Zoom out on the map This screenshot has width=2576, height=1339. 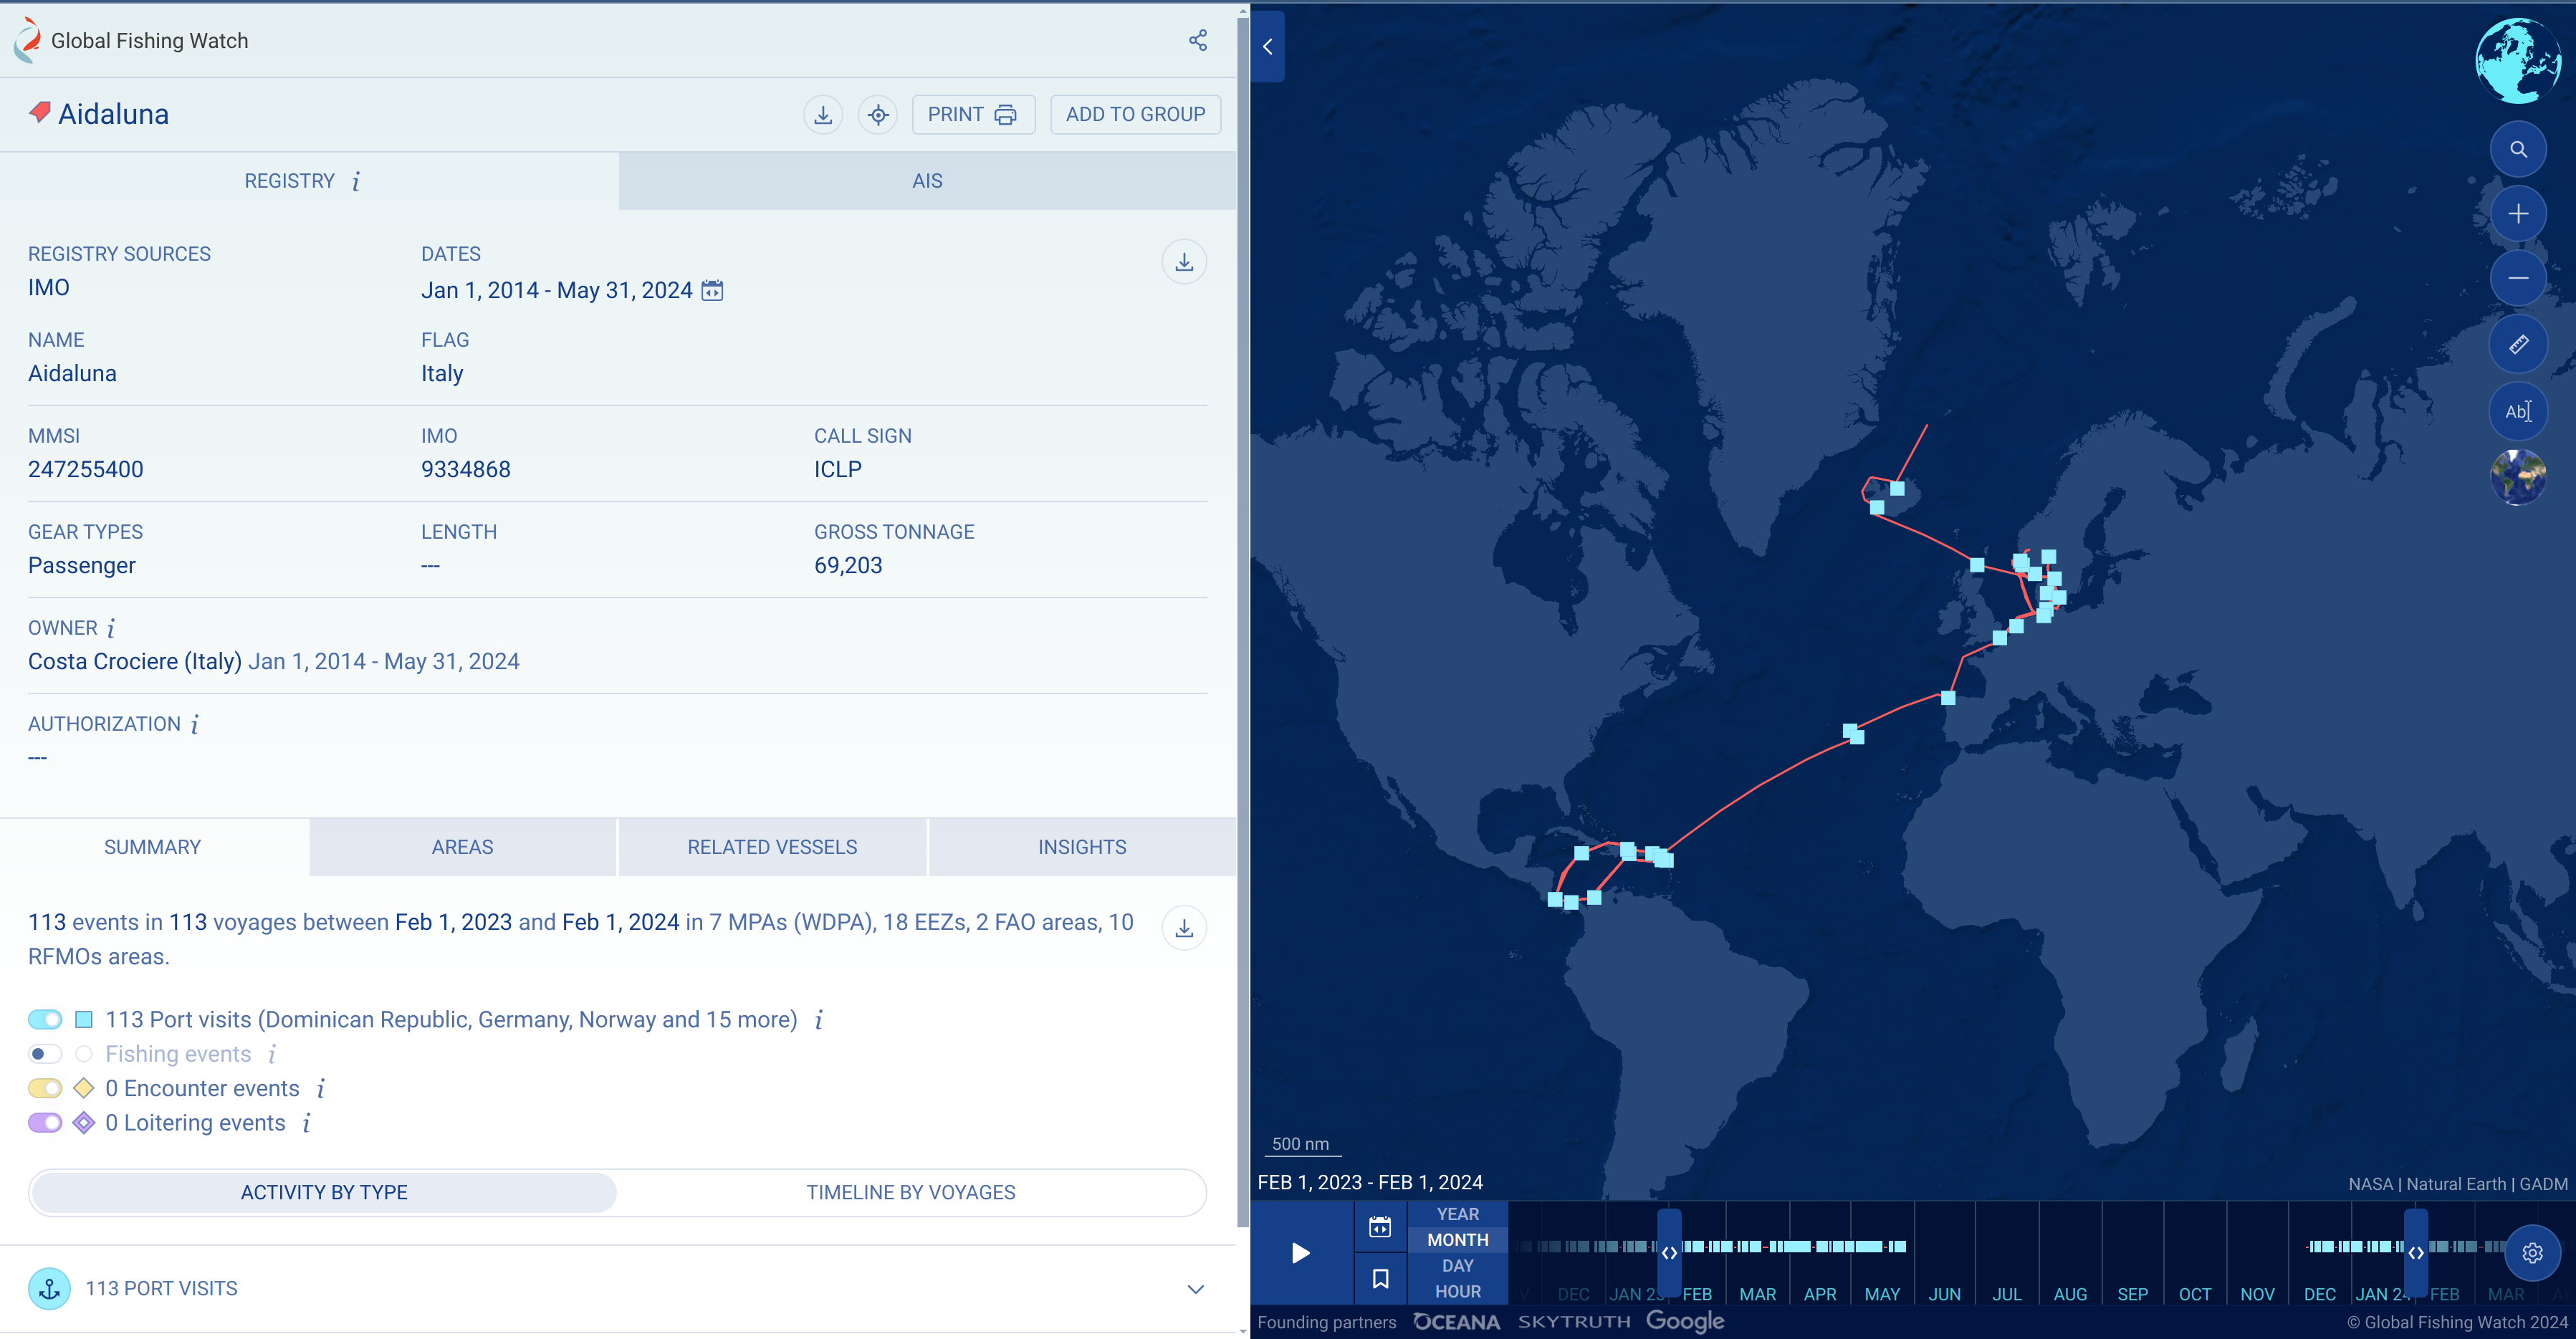click(2517, 279)
